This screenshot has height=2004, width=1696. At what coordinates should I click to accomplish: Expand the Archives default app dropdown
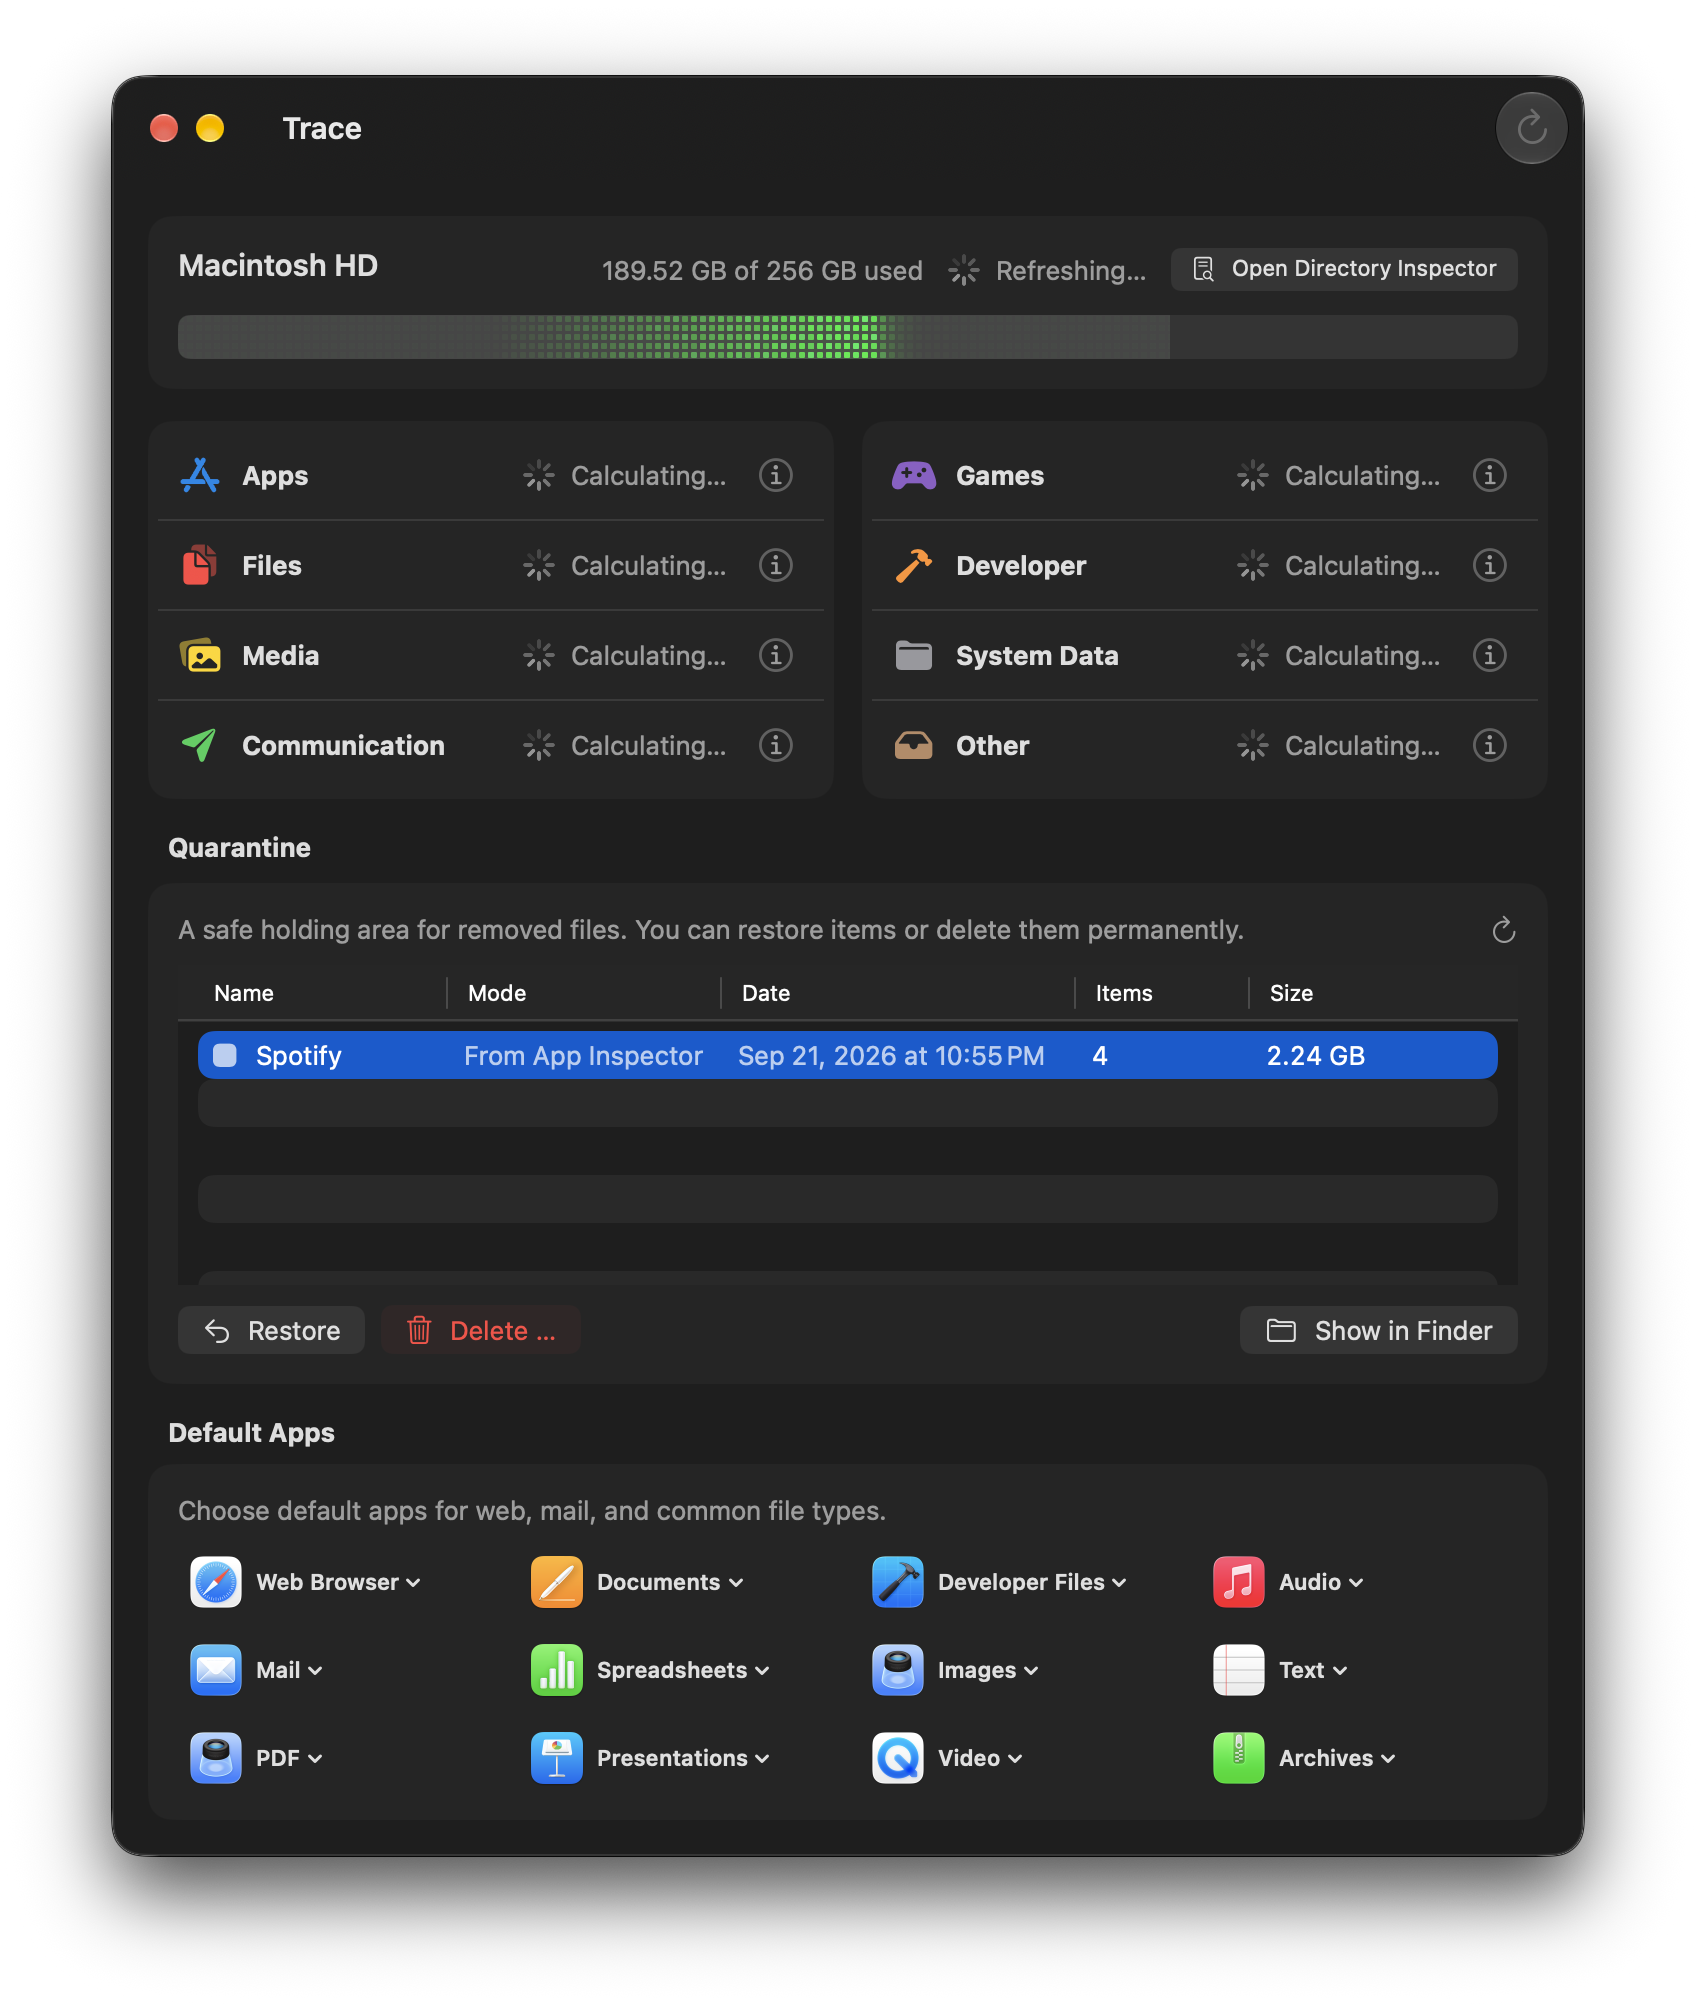tap(1337, 1758)
